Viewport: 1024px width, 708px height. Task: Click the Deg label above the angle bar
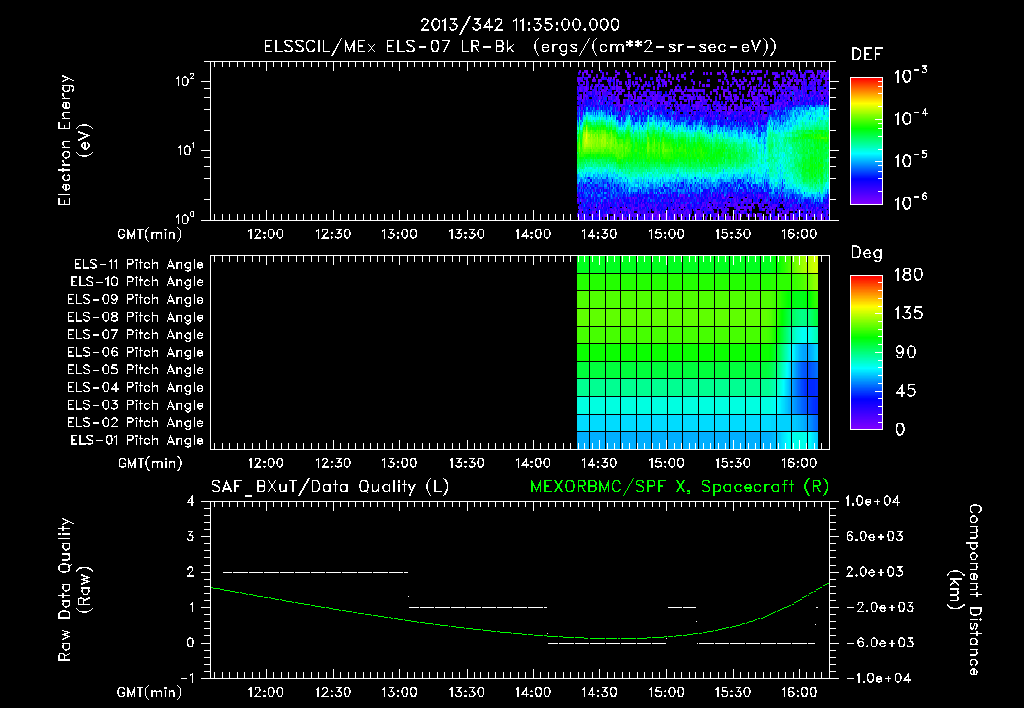[x=867, y=253]
